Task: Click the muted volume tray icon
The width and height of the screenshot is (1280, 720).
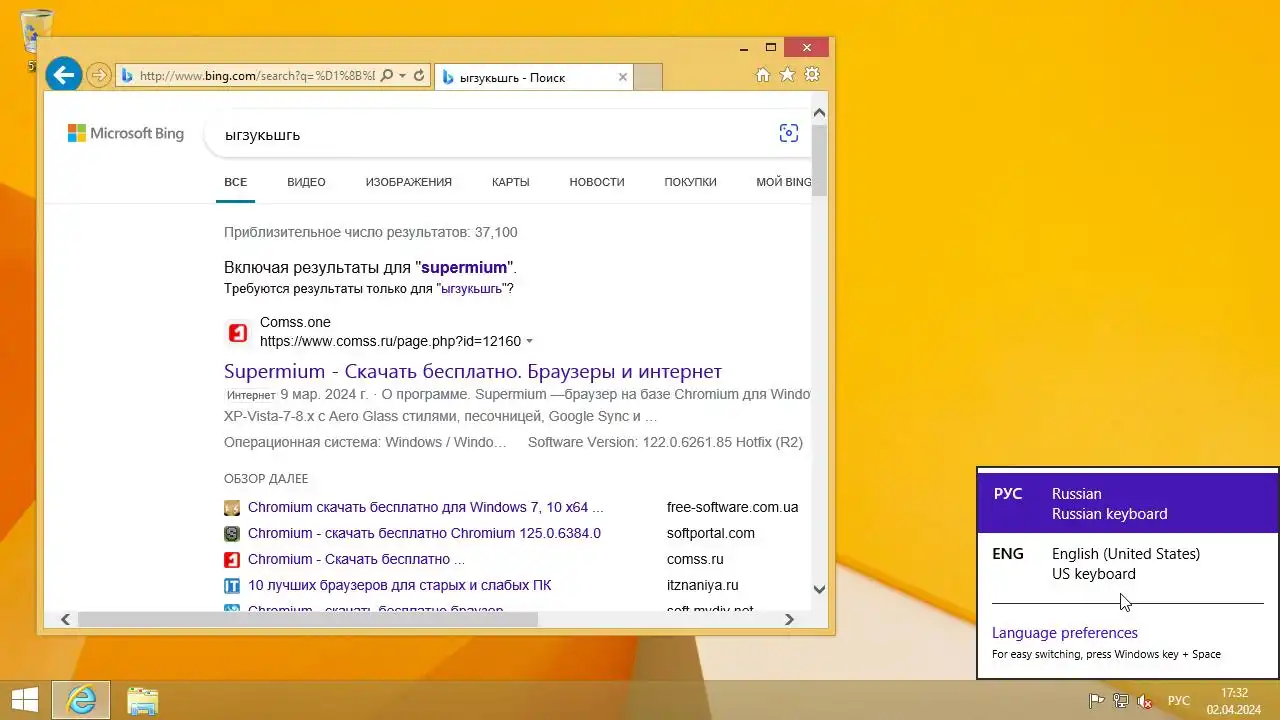Action: (1145, 701)
